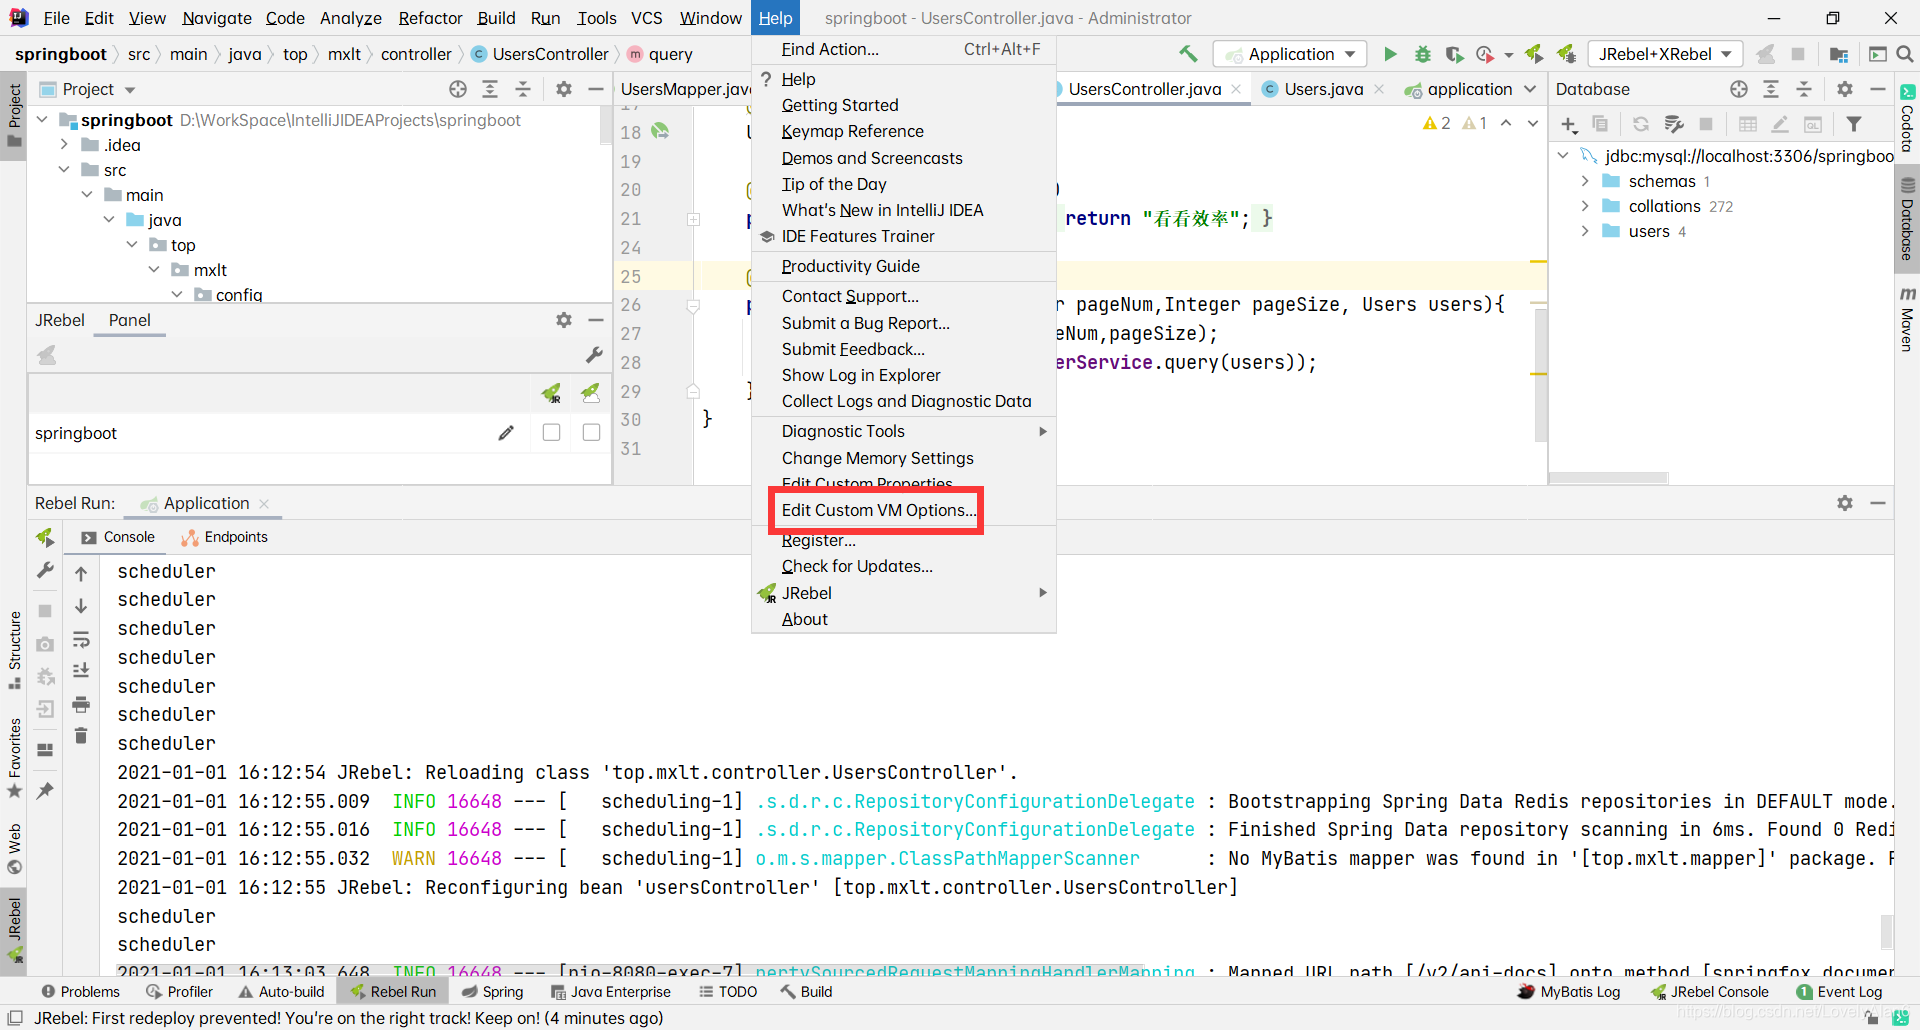Viewport: 1920px width, 1030px height.
Task: Edit springboot module pencil icon in JRebel panel
Action: tap(506, 432)
